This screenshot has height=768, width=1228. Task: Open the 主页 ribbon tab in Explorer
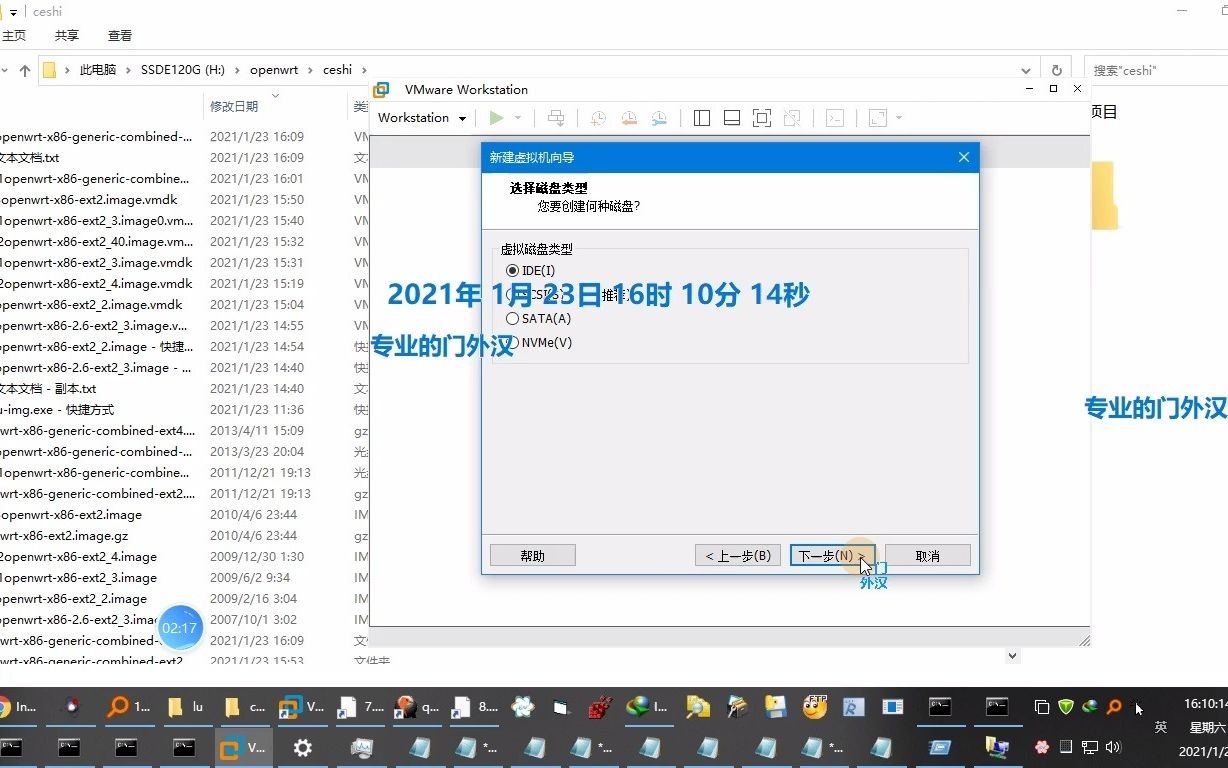pyautogui.click(x=14, y=36)
